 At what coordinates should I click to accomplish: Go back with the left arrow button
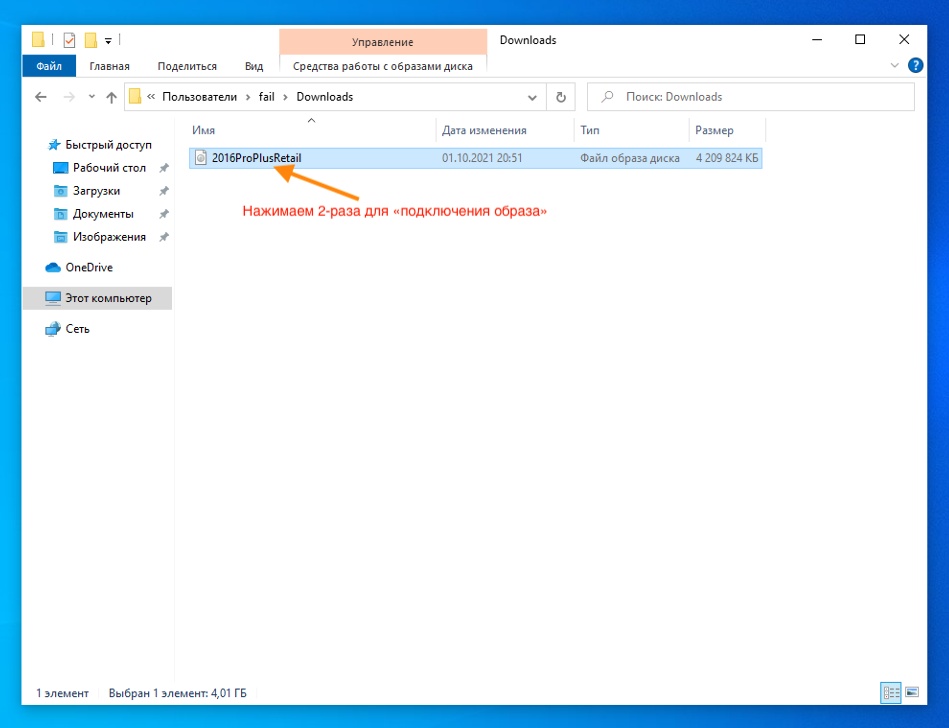point(41,97)
